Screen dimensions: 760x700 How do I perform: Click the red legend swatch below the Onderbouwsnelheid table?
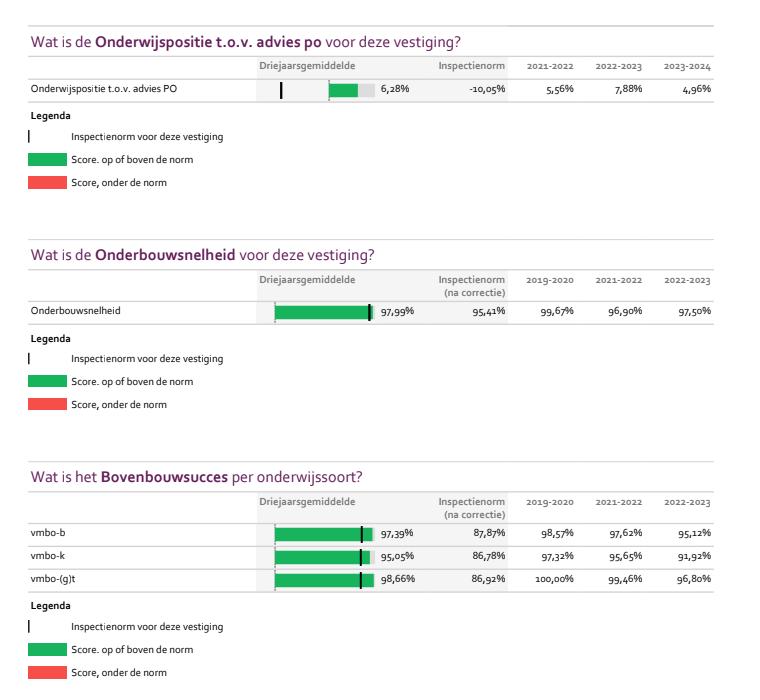(x=47, y=404)
